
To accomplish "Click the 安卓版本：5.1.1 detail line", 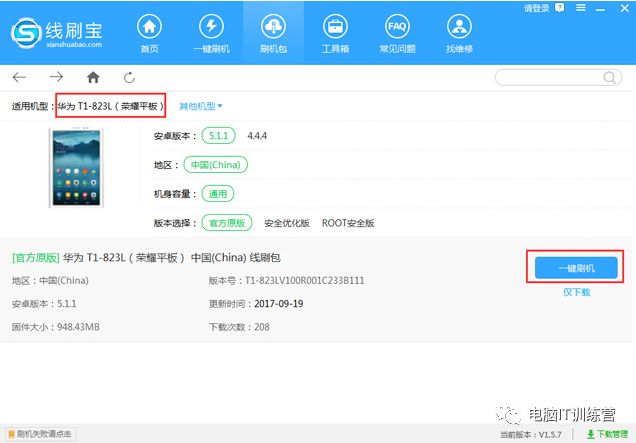I will click(x=44, y=304).
